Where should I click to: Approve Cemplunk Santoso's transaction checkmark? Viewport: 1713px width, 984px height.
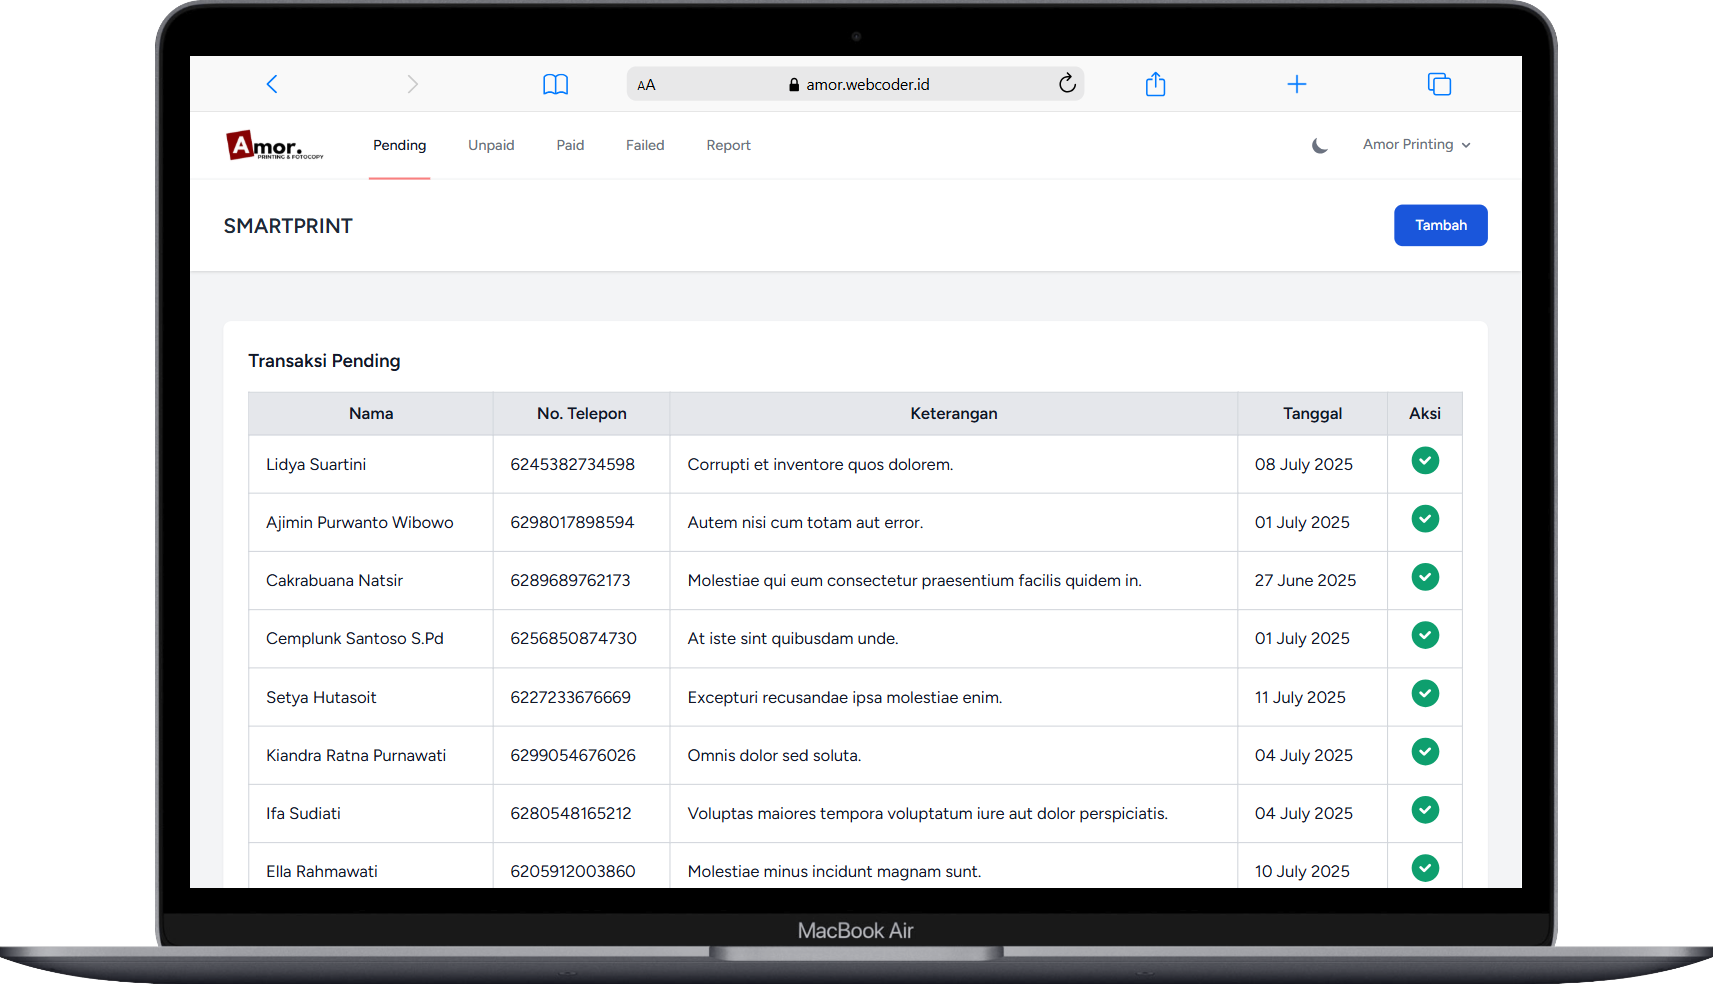point(1425,635)
